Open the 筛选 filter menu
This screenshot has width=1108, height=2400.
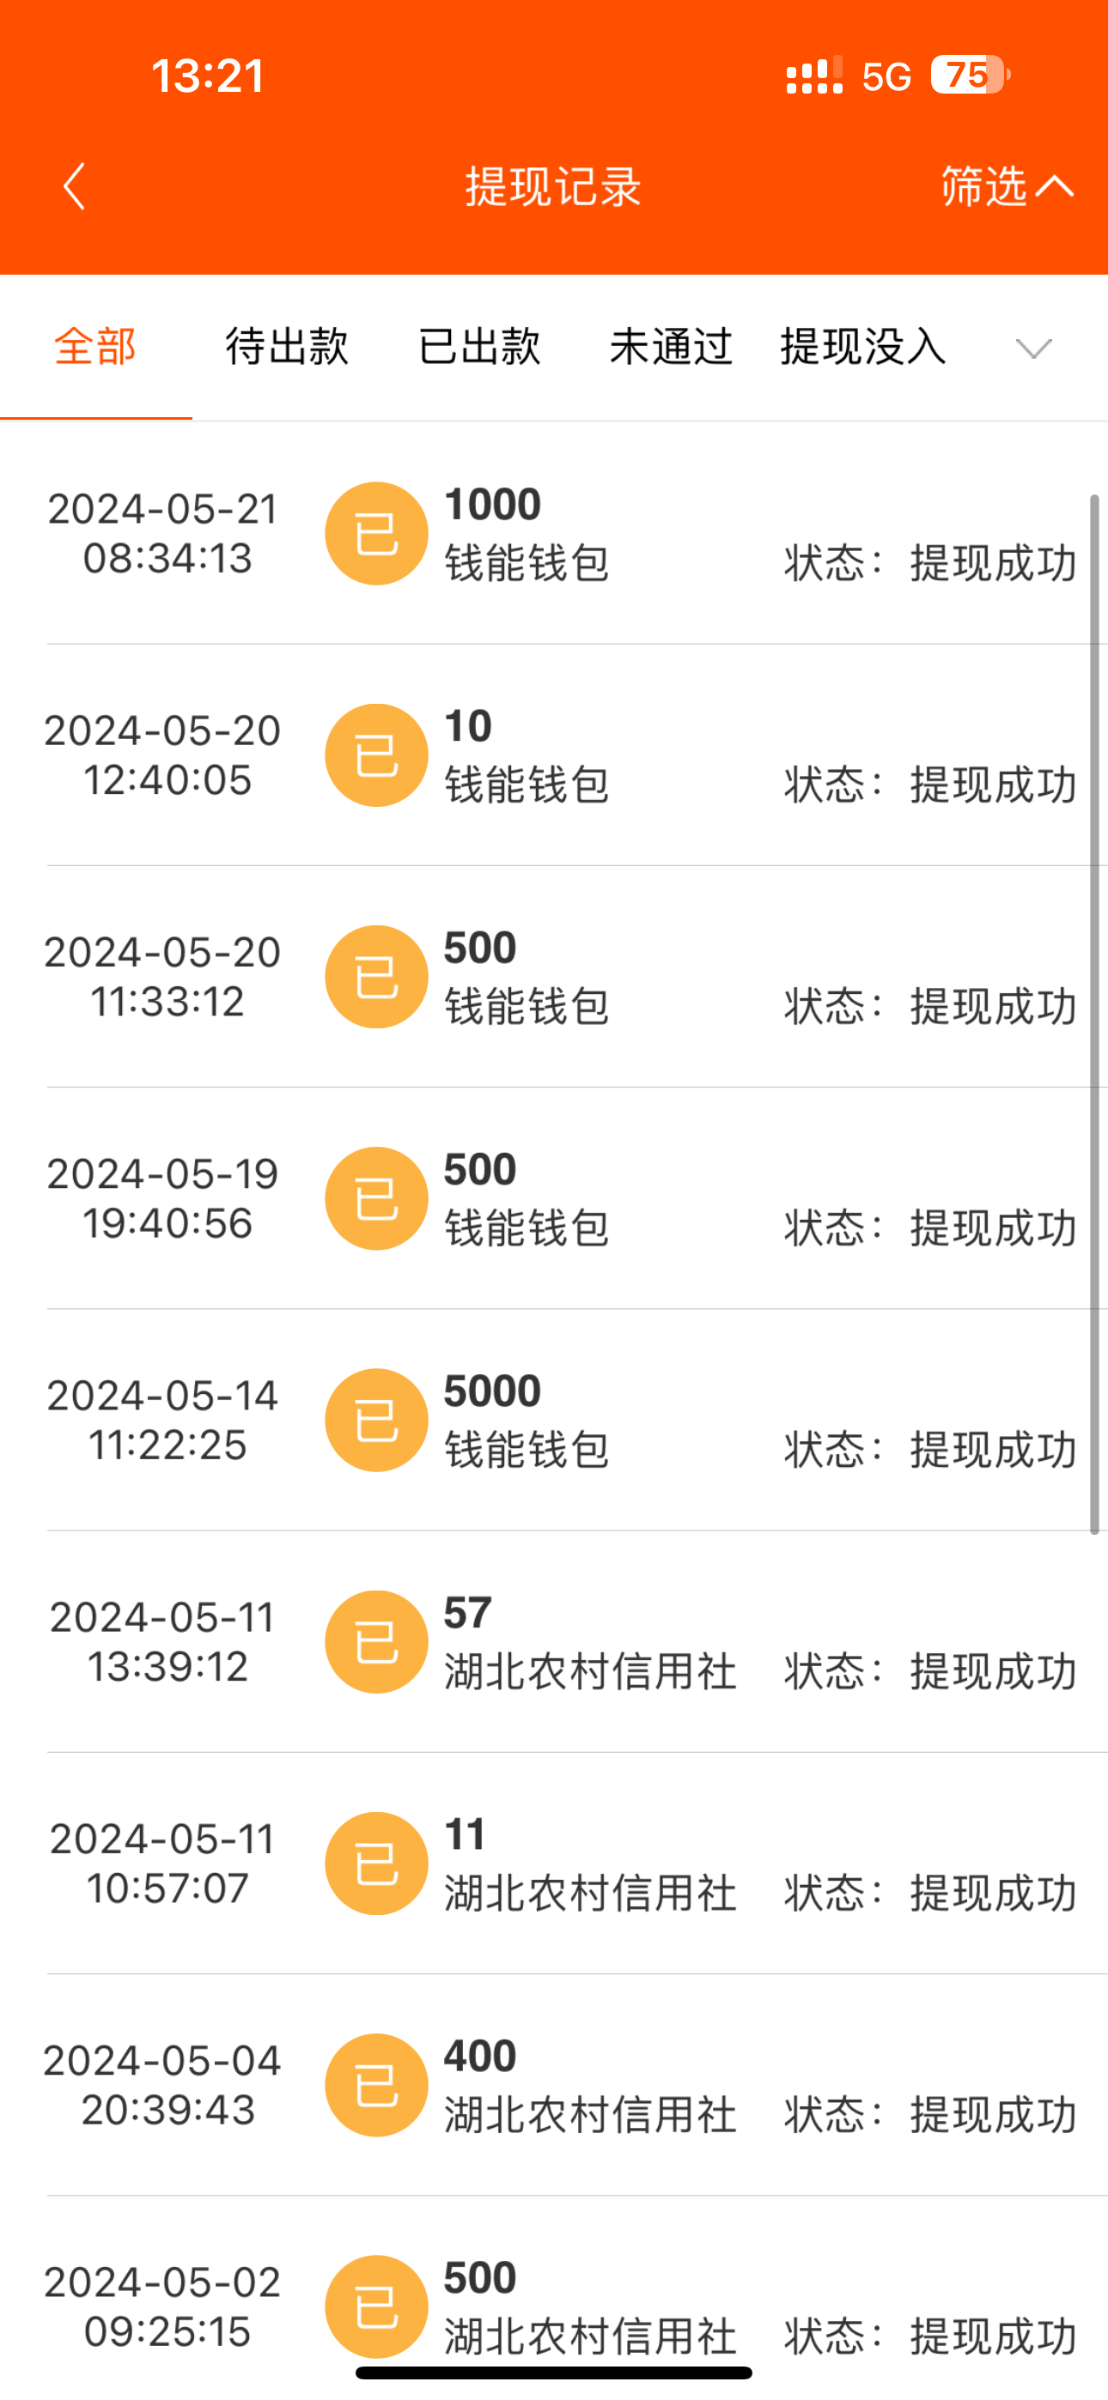[x=1005, y=187]
